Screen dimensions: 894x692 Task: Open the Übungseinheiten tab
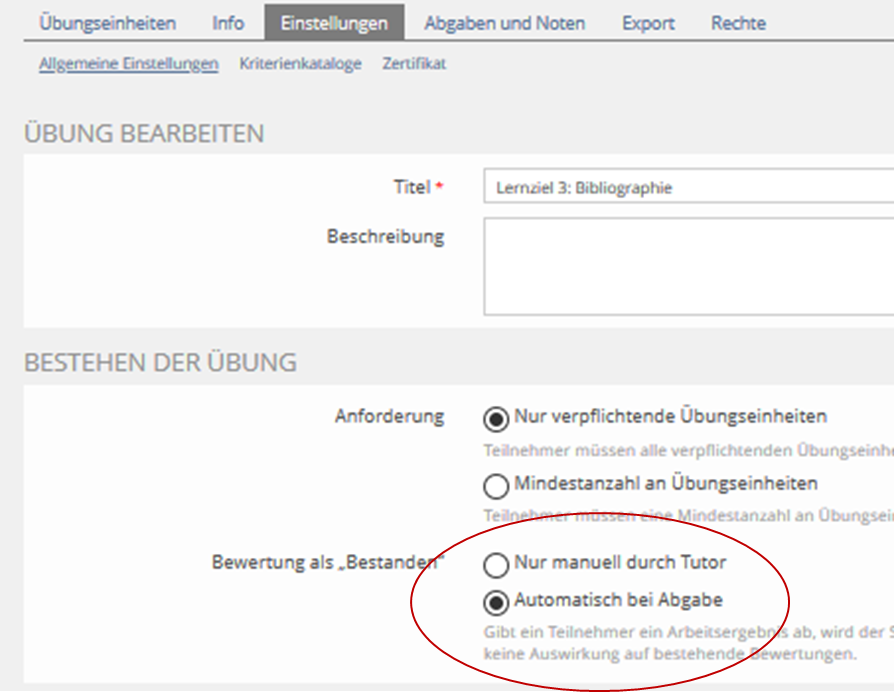point(107,23)
